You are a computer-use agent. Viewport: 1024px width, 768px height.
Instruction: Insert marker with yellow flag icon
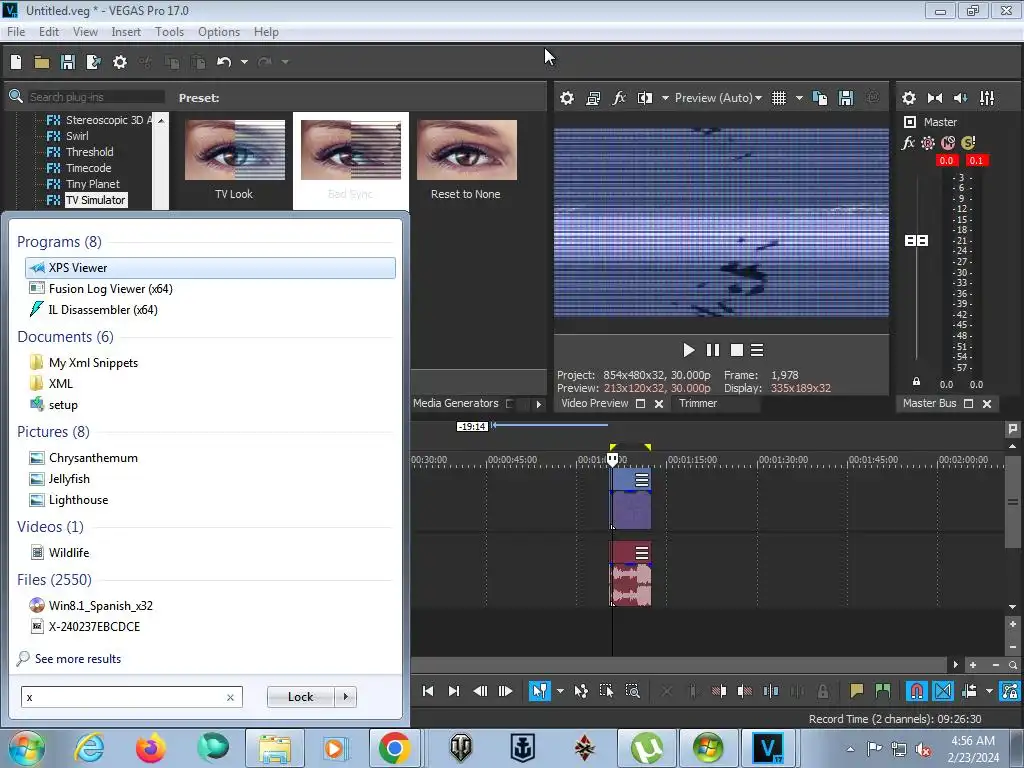[x=856, y=691]
